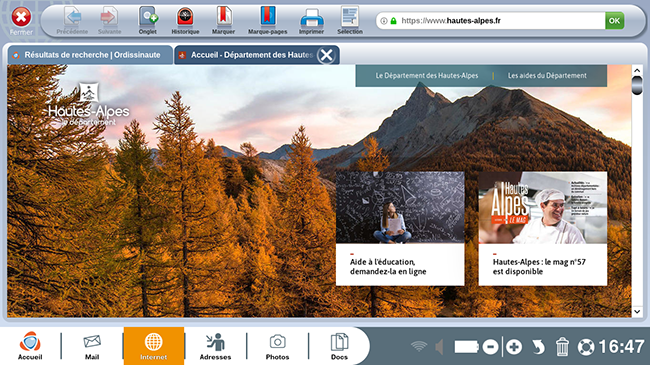Open a new tab with Onglet icon
This screenshot has height=365, width=650.
tap(148, 20)
